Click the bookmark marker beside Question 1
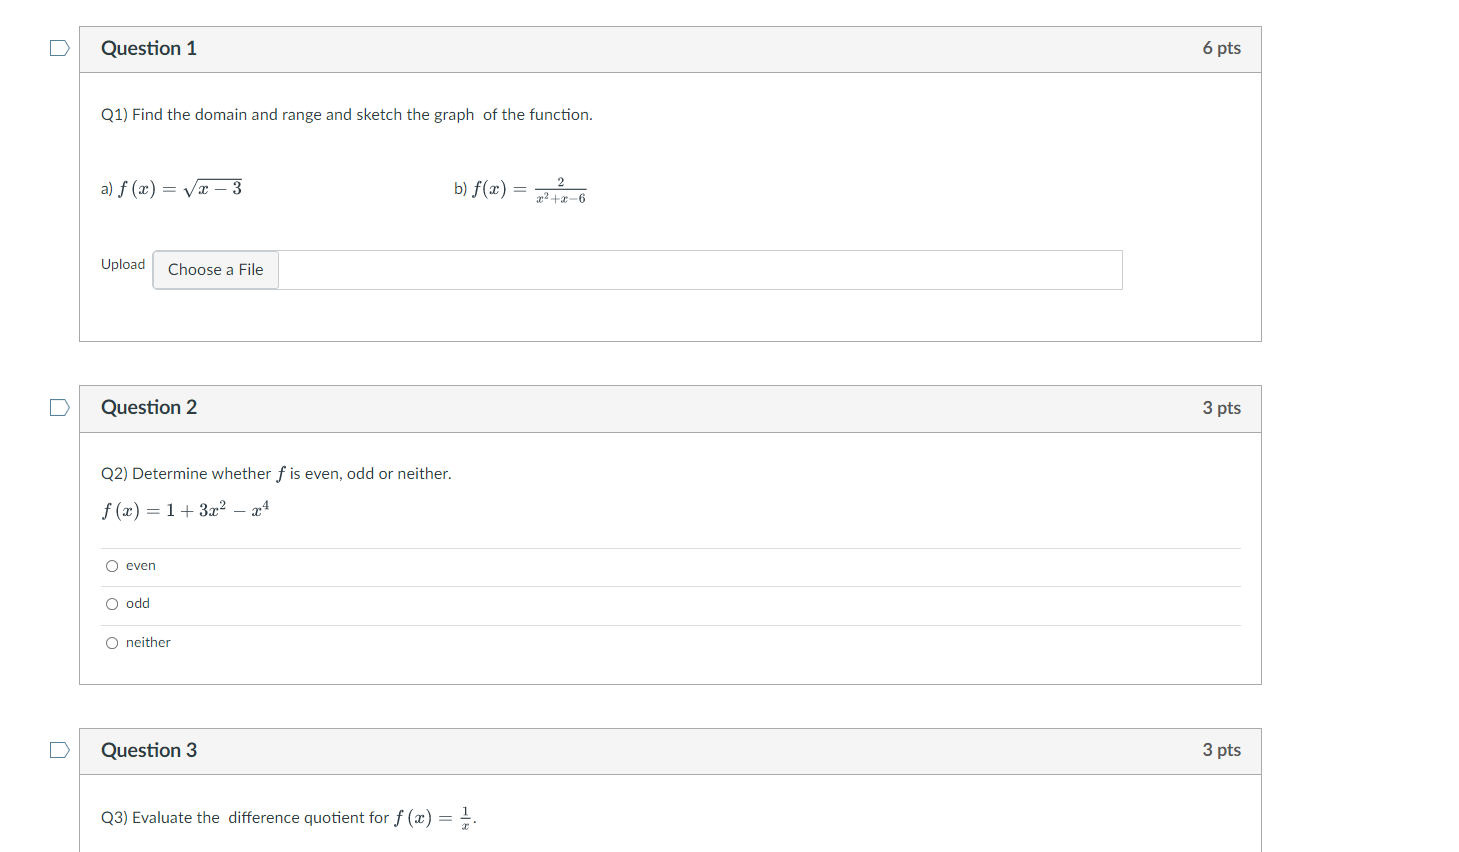 [59, 47]
